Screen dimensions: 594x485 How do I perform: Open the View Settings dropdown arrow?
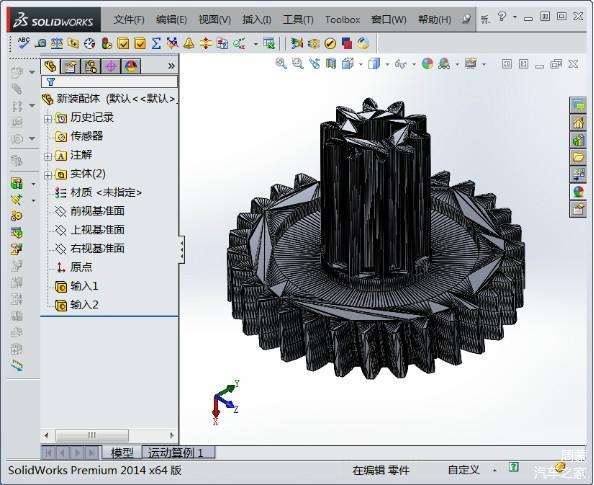point(484,64)
